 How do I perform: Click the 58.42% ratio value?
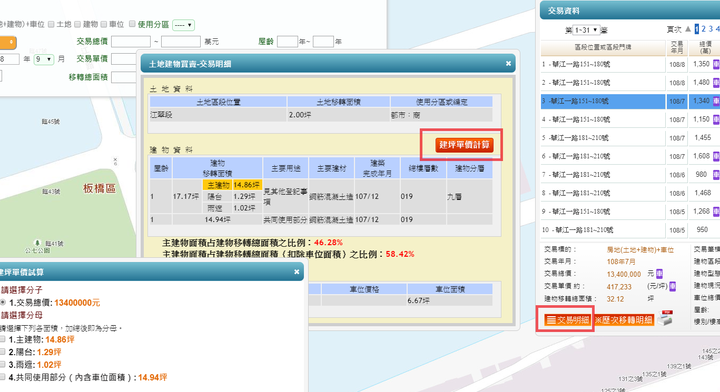399,254
